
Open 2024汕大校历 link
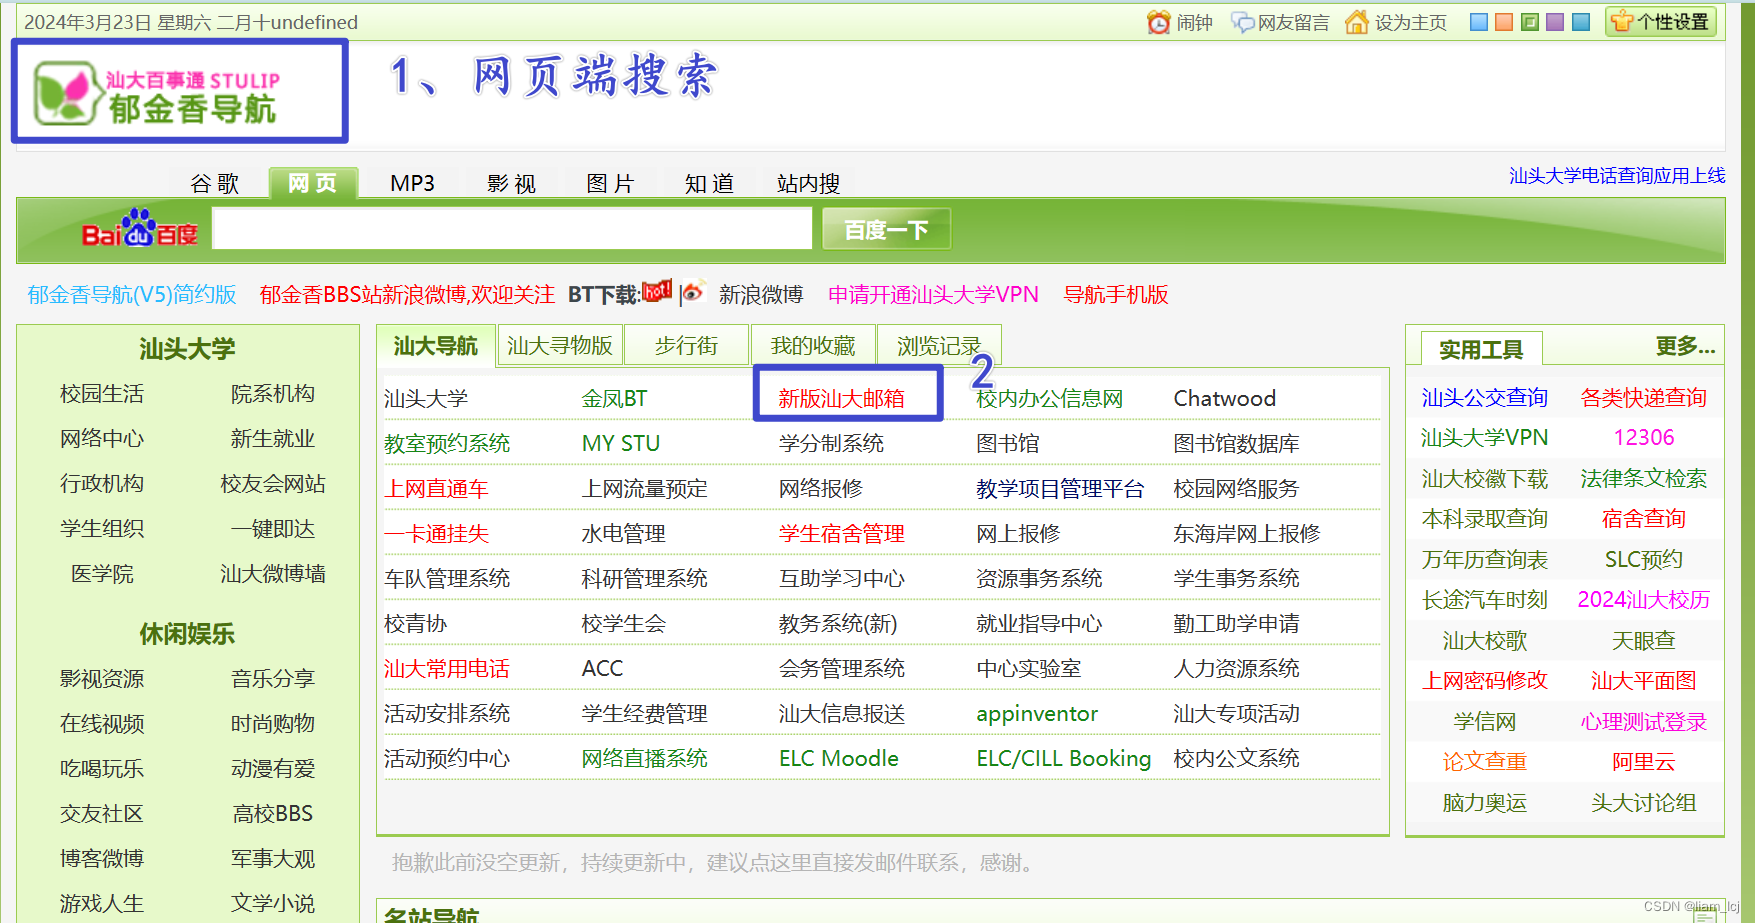pyautogui.click(x=1643, y=599)
